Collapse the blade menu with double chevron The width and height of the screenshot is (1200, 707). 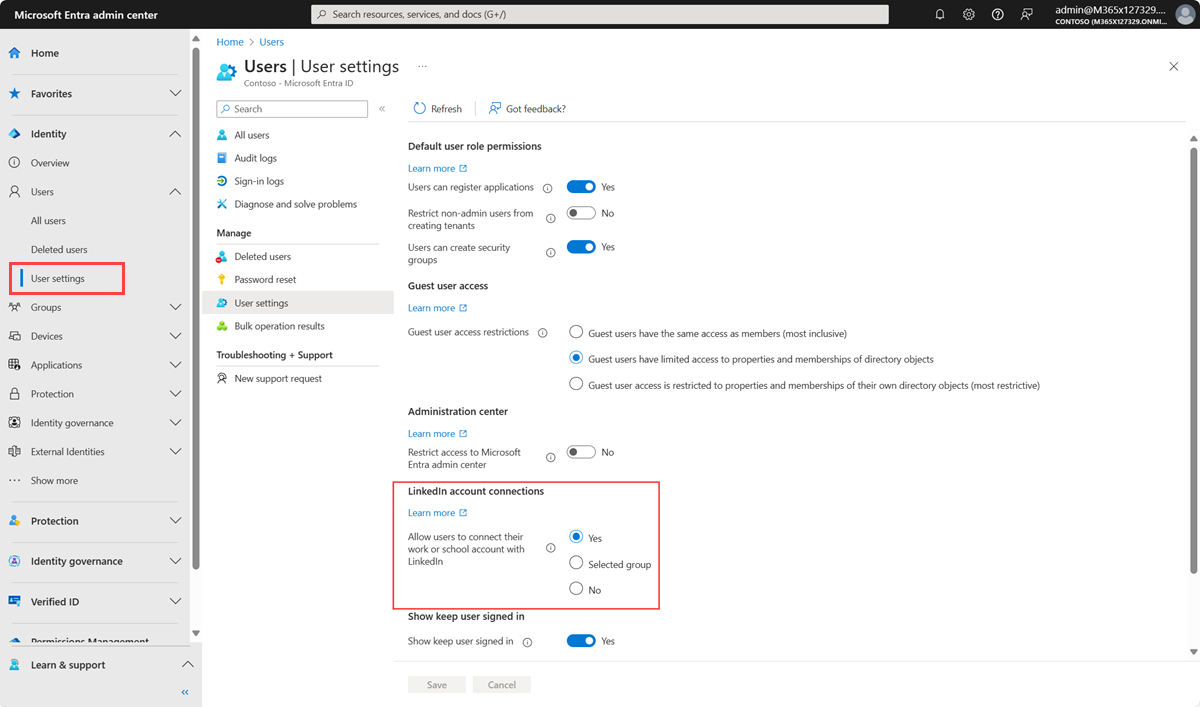[x=382, y=108]
